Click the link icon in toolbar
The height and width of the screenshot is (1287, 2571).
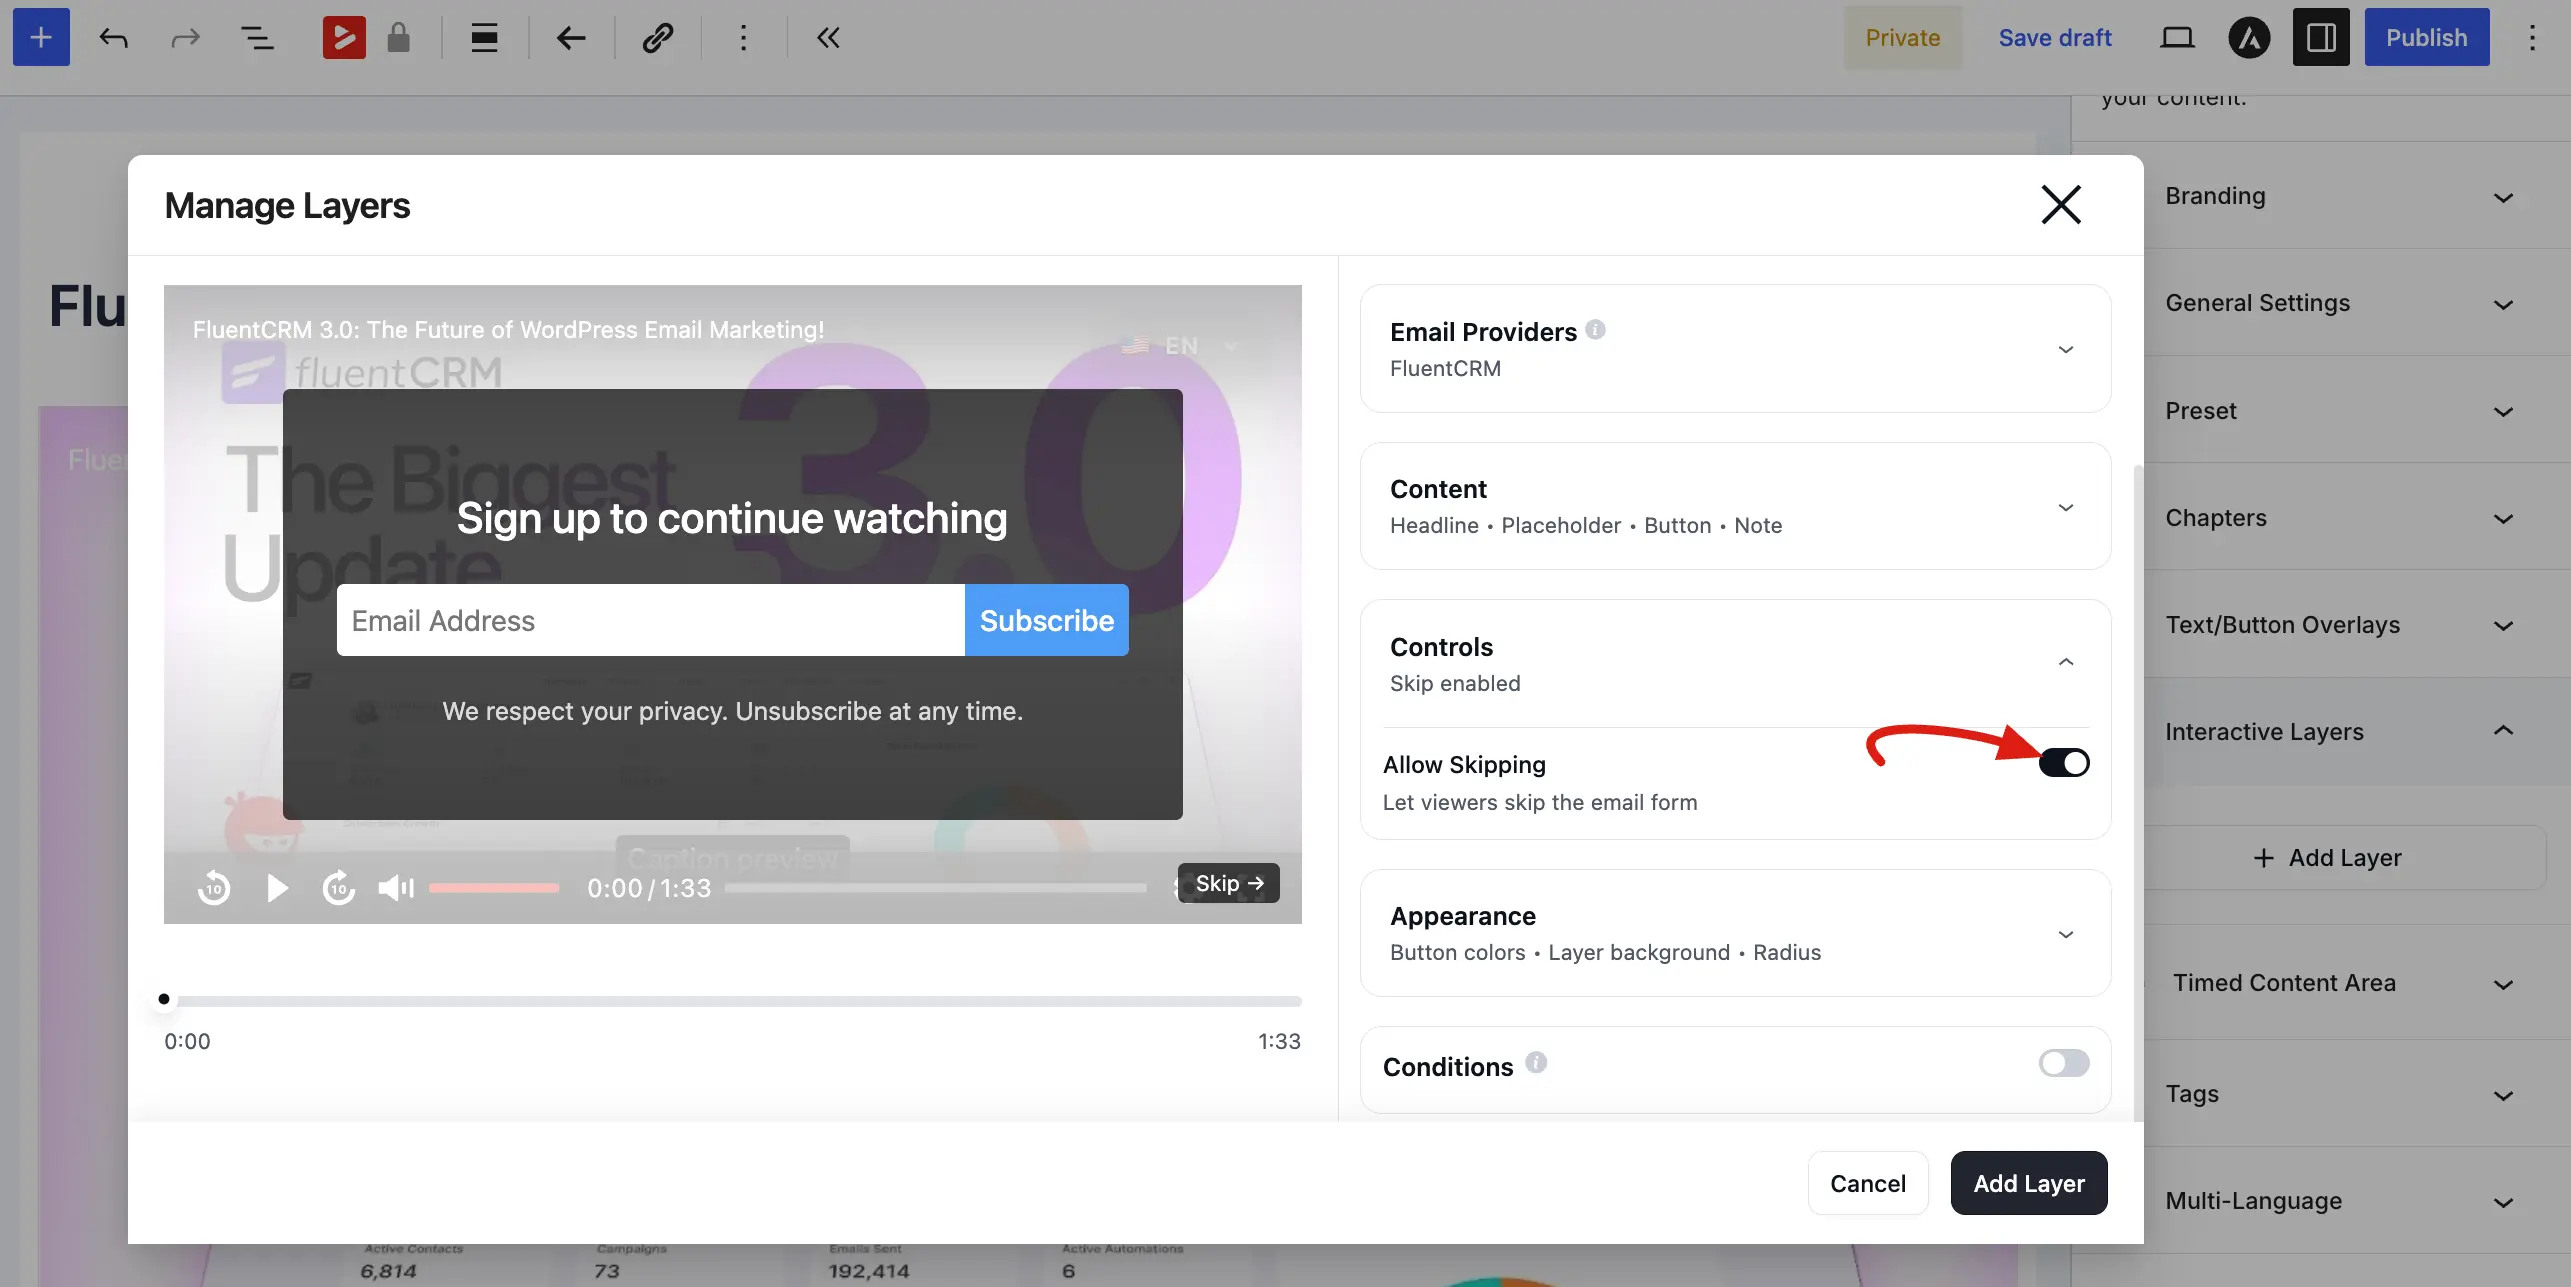(x=657, y=38)
